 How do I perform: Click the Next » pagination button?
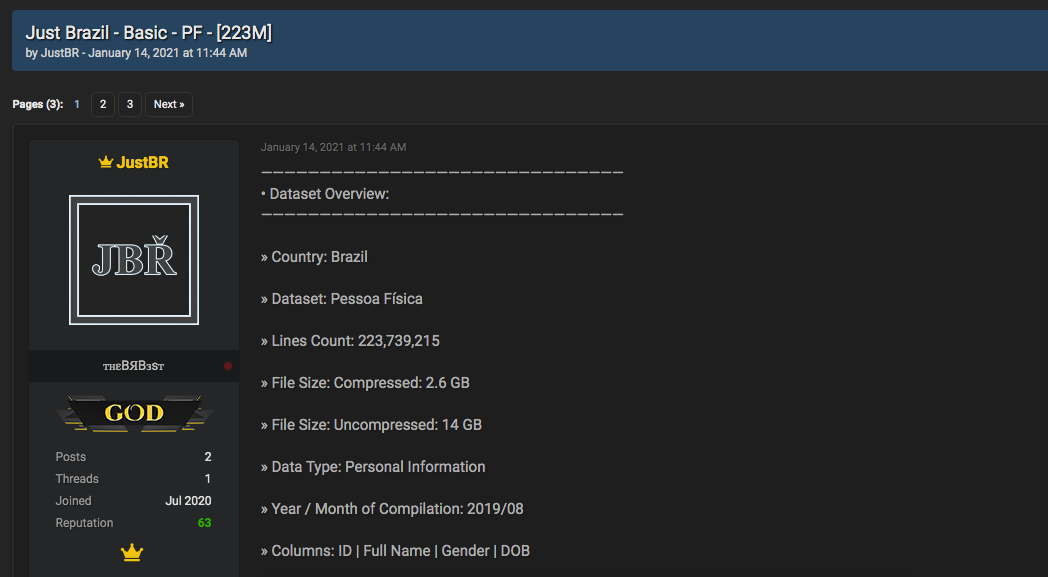pos(168,104)
